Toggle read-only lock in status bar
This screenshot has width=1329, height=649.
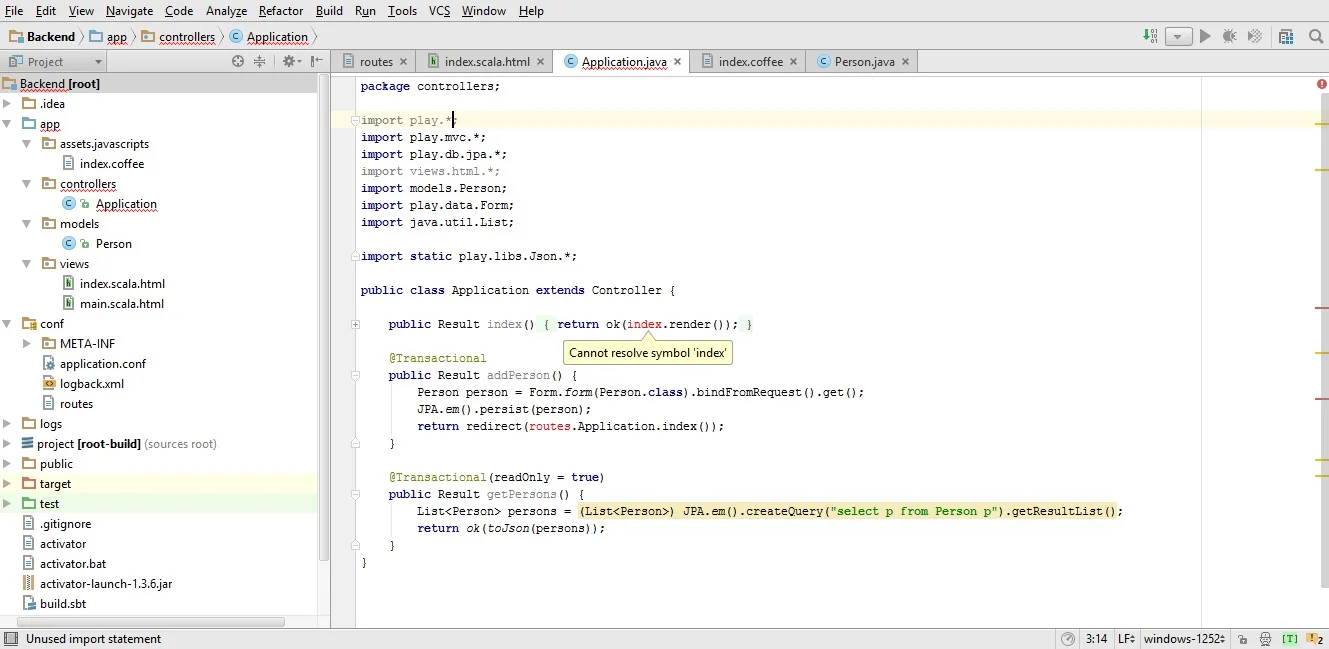point(1242,639)
